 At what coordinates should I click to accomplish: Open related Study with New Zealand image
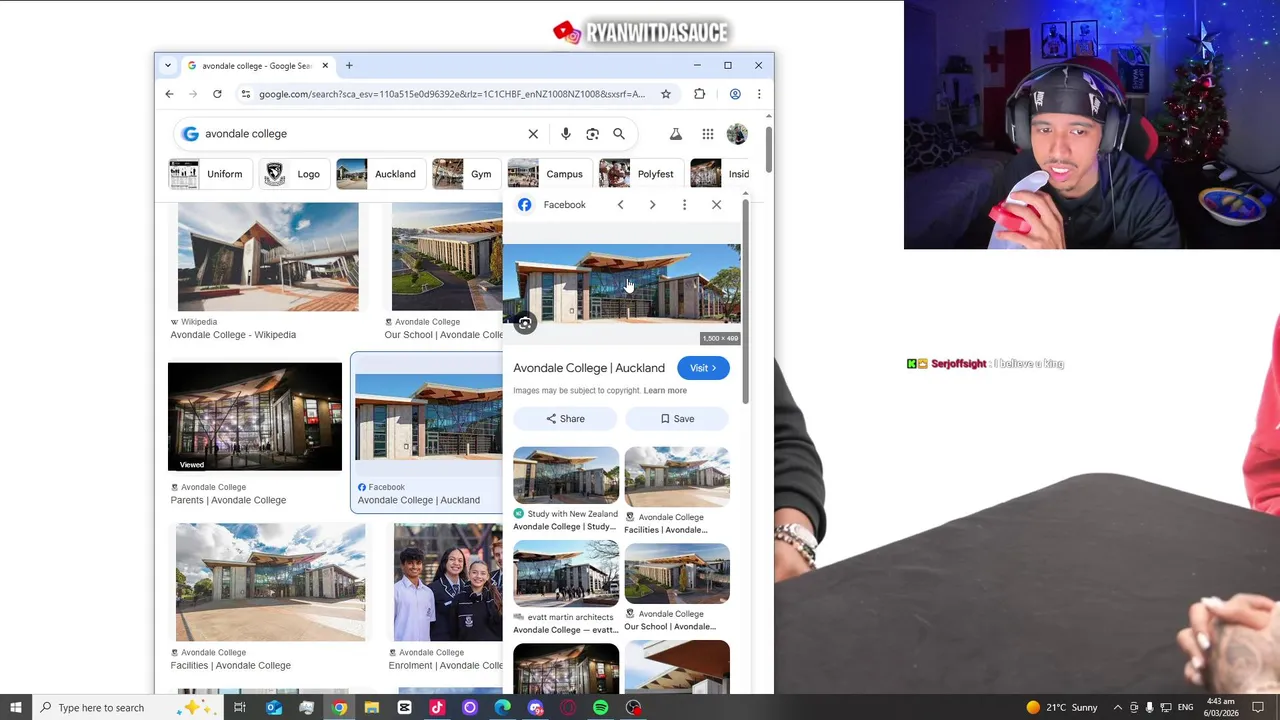(x=566, y=476)
